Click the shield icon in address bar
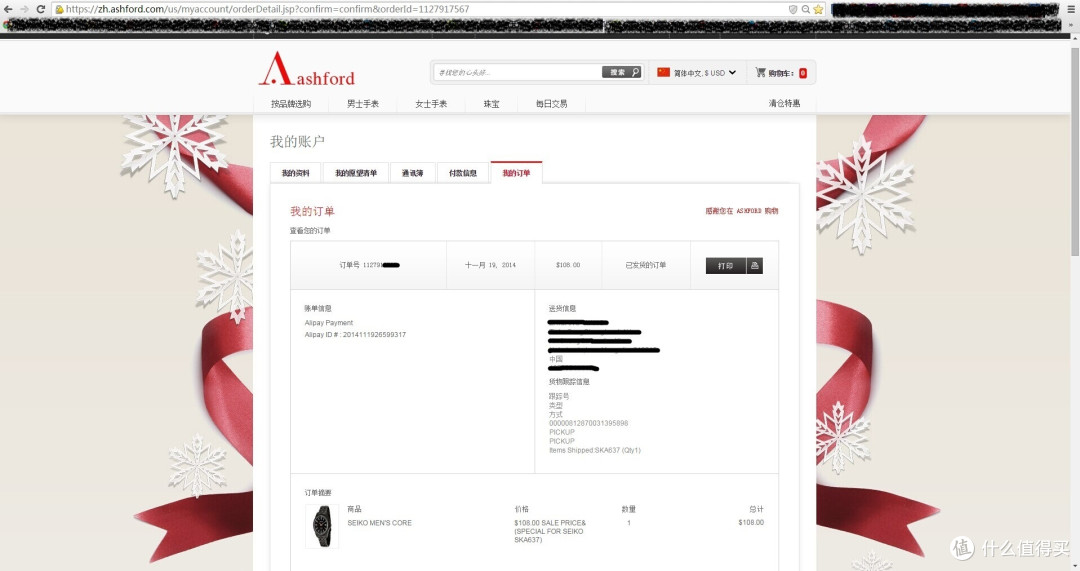This screenshot has width=1080, height=571. [x=793, y=9]
